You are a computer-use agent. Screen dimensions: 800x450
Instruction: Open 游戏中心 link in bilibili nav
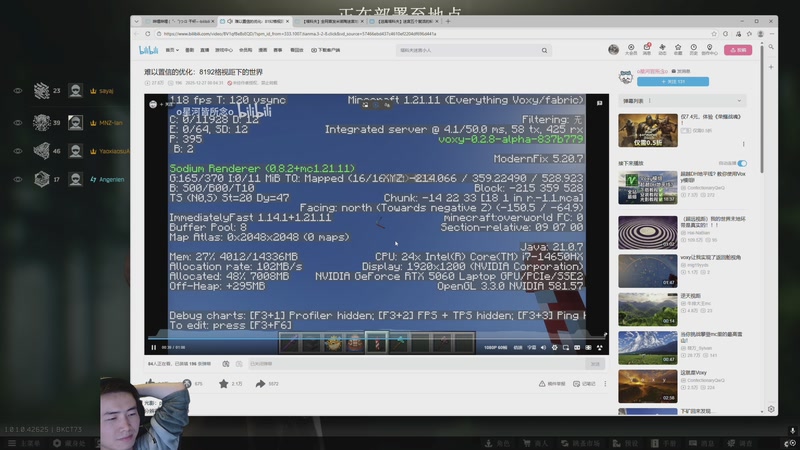[x=223, y=50]
